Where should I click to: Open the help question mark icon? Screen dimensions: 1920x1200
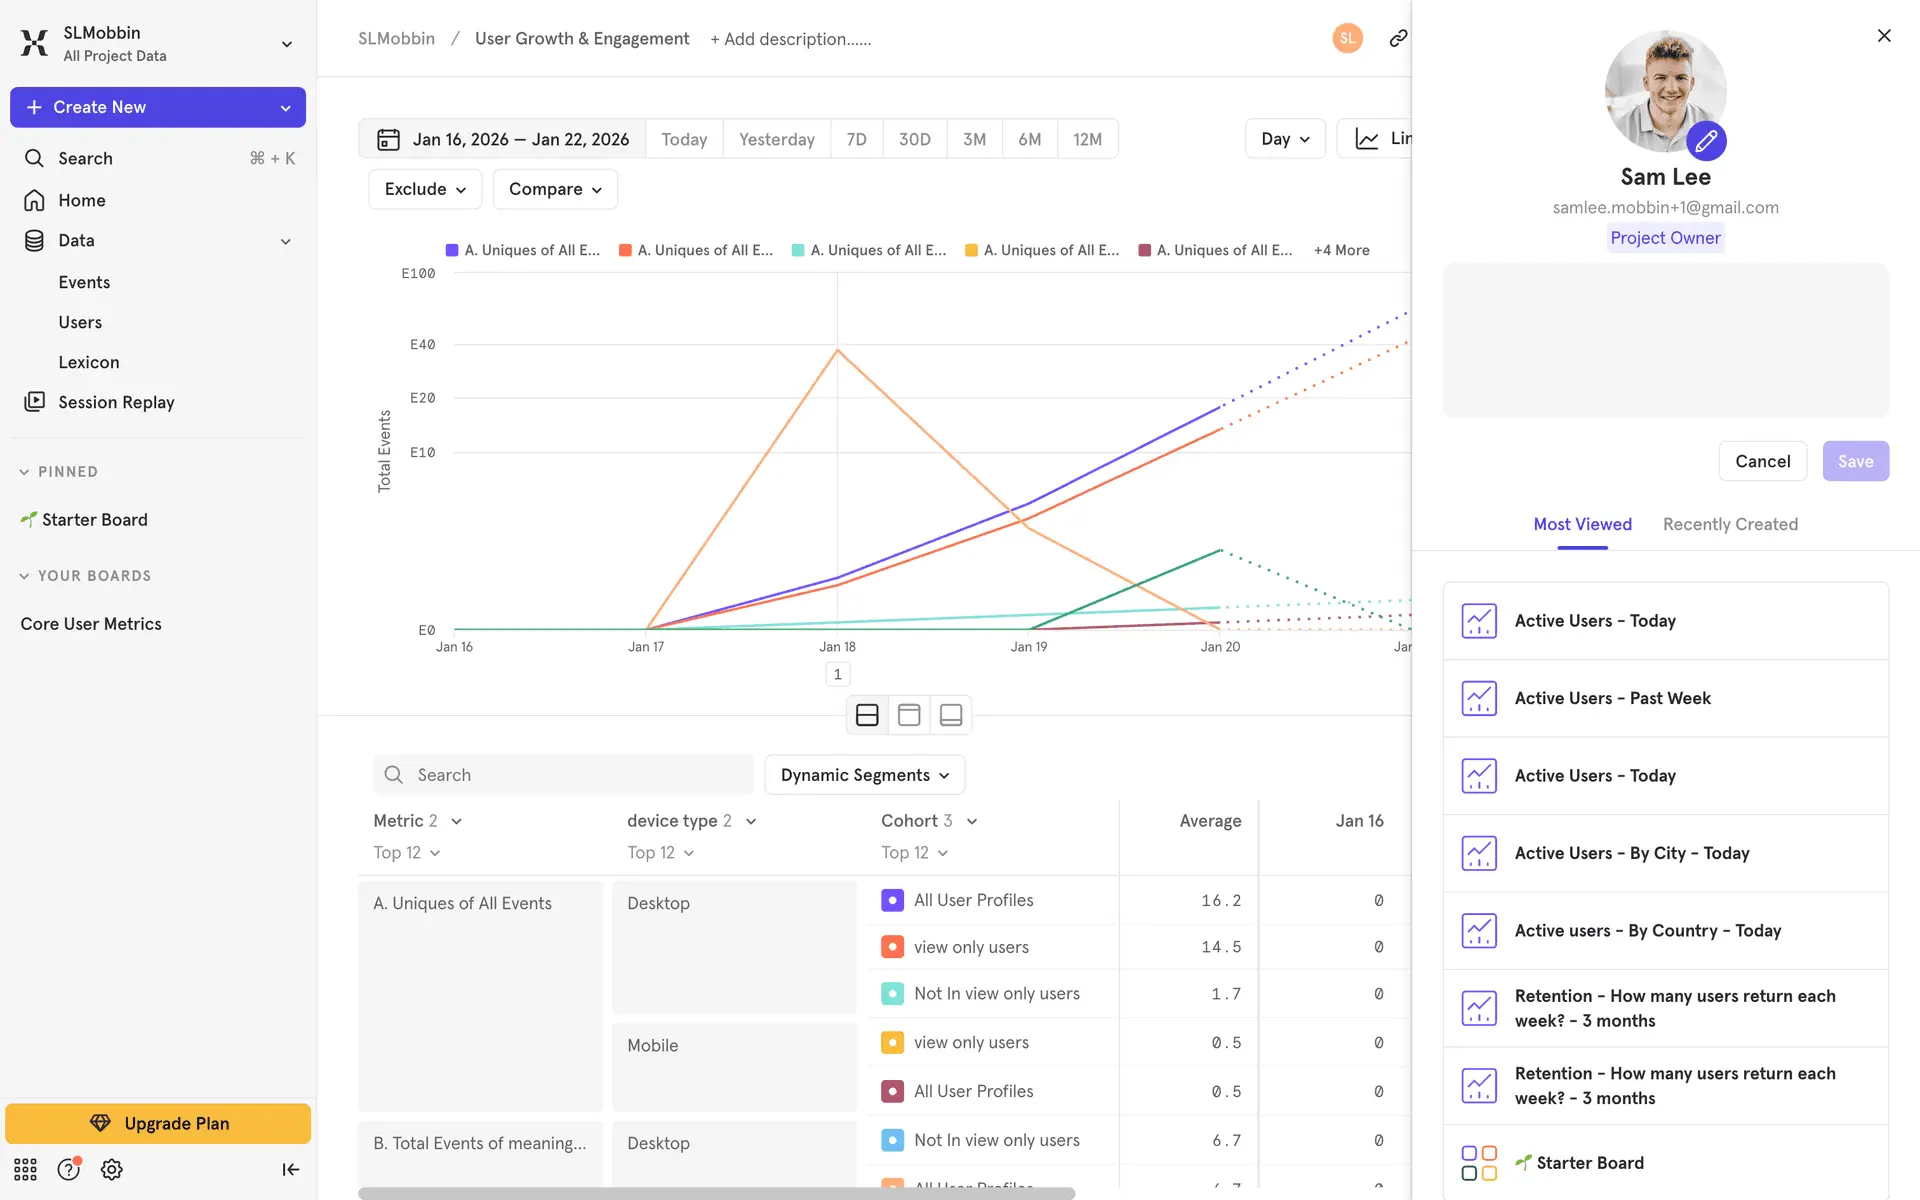(68, 1169)
